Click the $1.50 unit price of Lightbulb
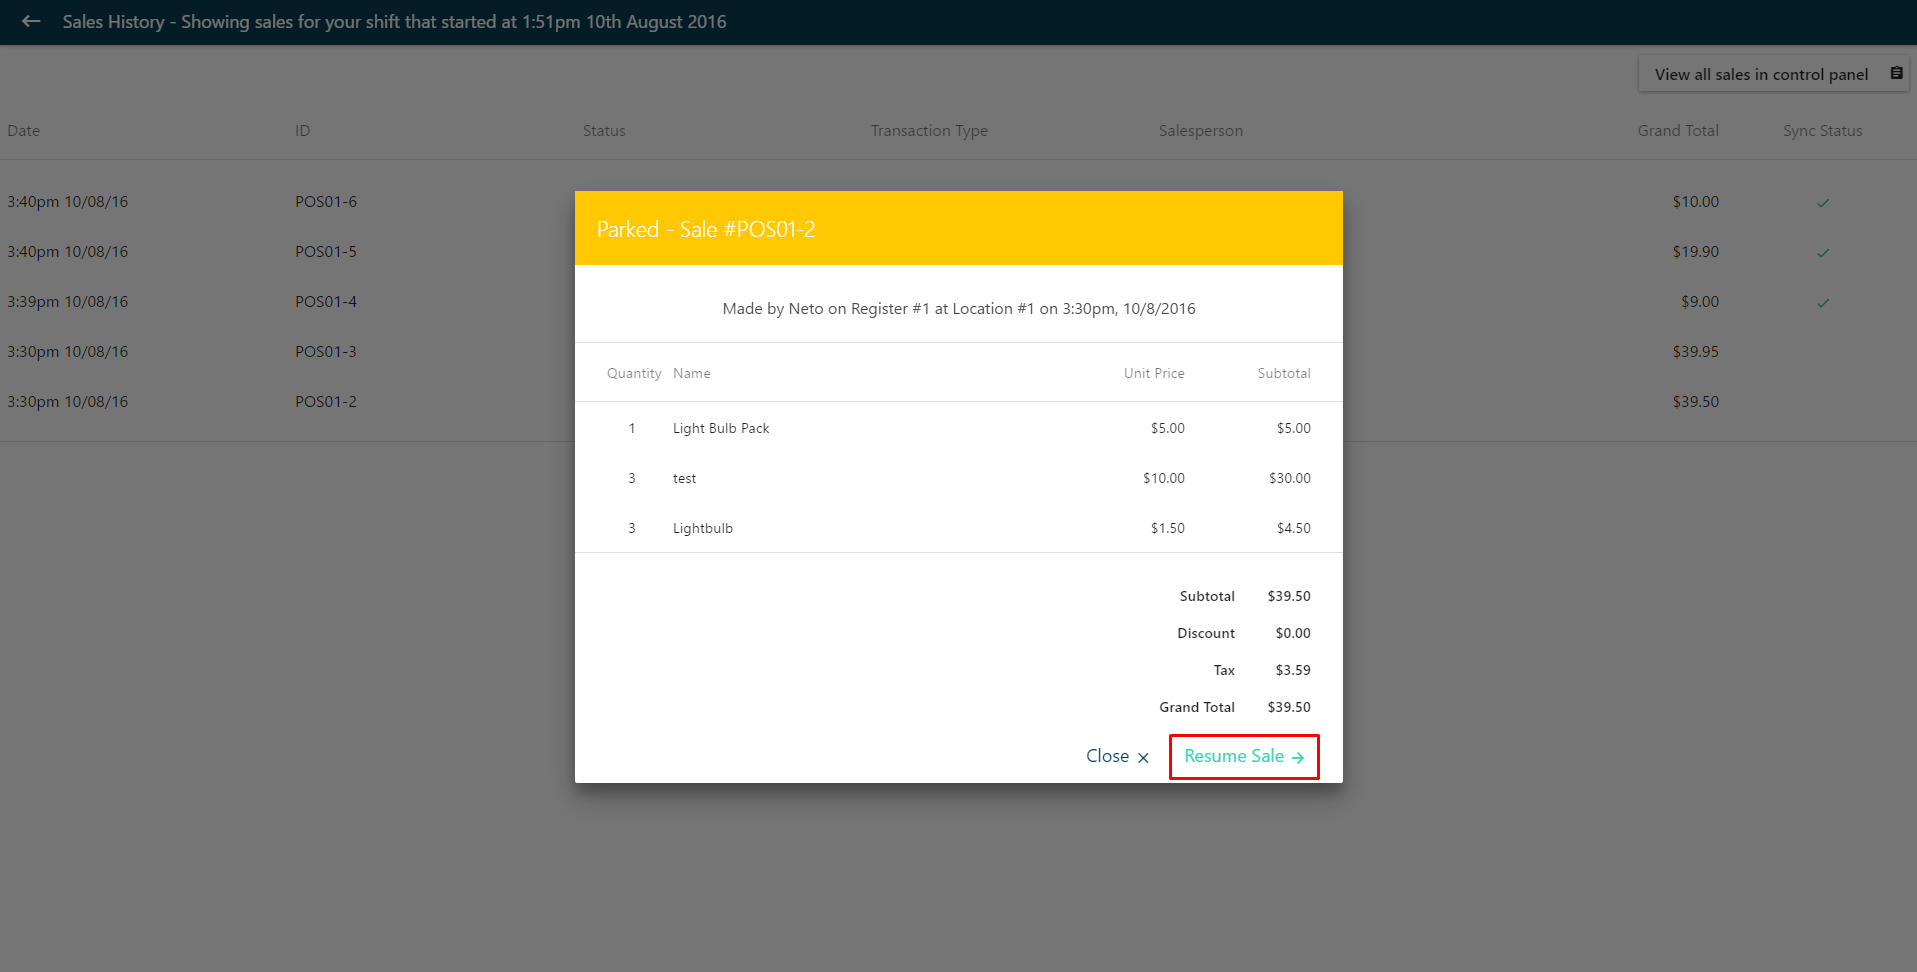The height and width of the screenshot is (972, 1917). (1167, 528)
